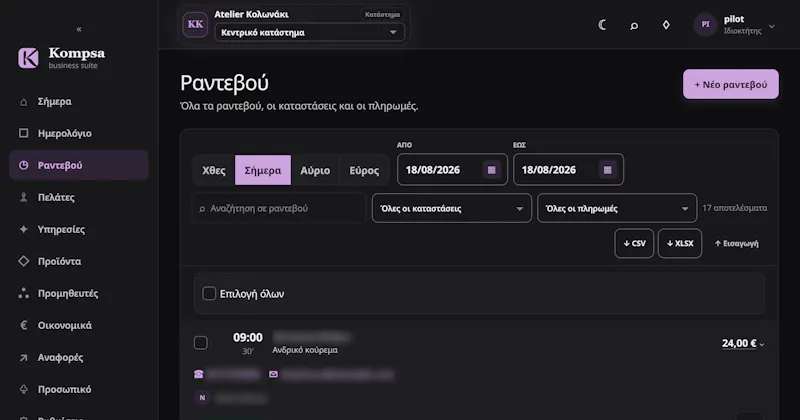Click the ΑΠΟ date field
This screenshot has width=800, height=420.
[452, 169]
